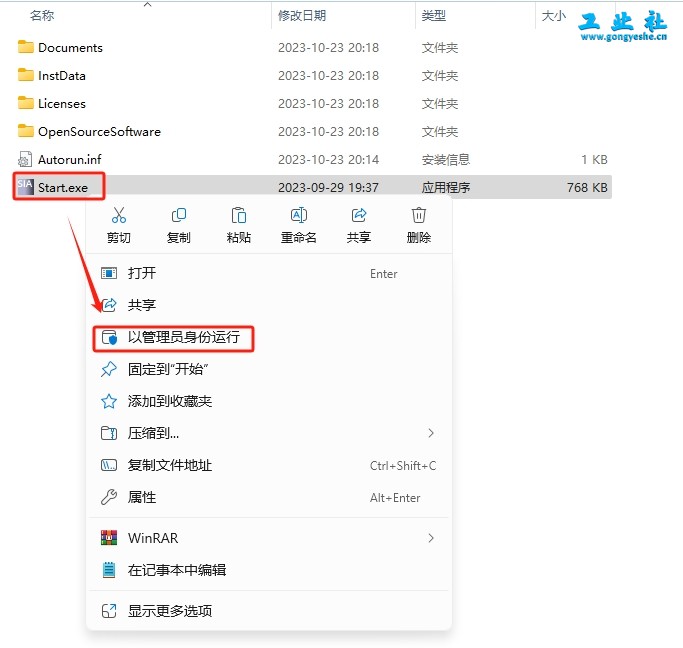Select the Documents folder name

[x=70, y=47]
